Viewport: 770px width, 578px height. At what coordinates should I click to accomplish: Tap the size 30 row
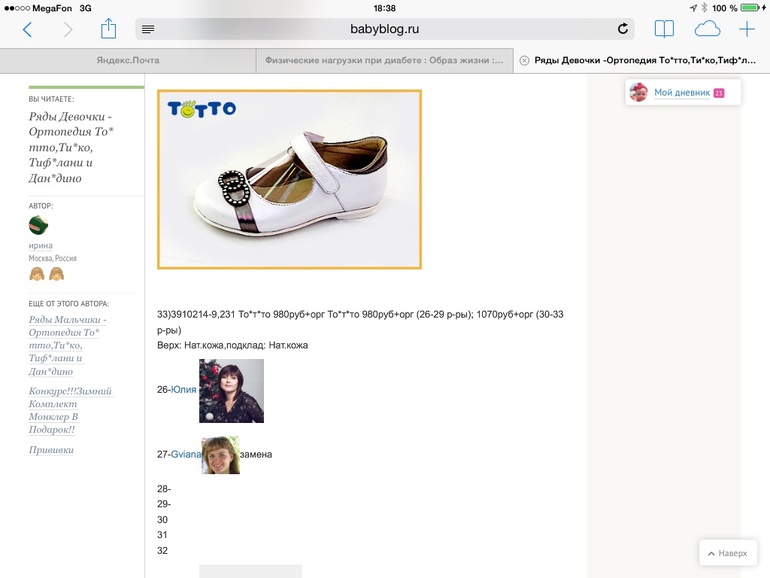163,520
